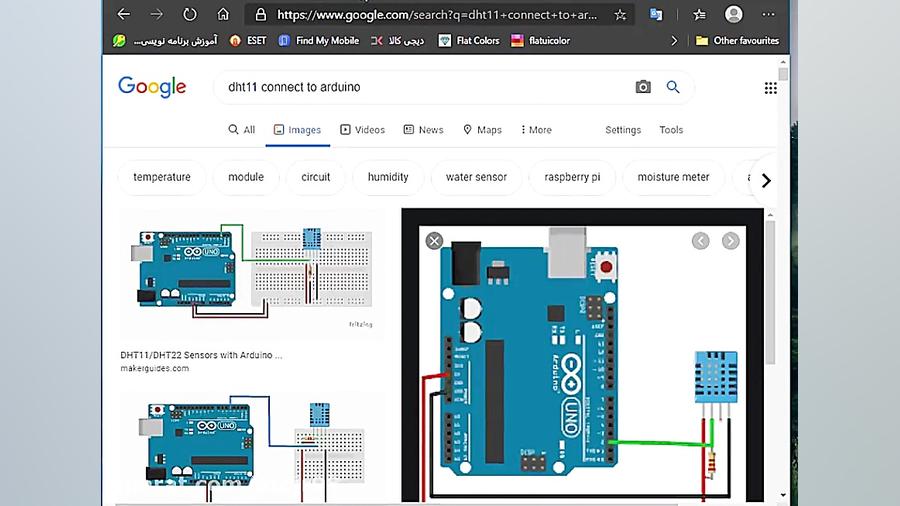Show the next image in preview

[731, 241]
